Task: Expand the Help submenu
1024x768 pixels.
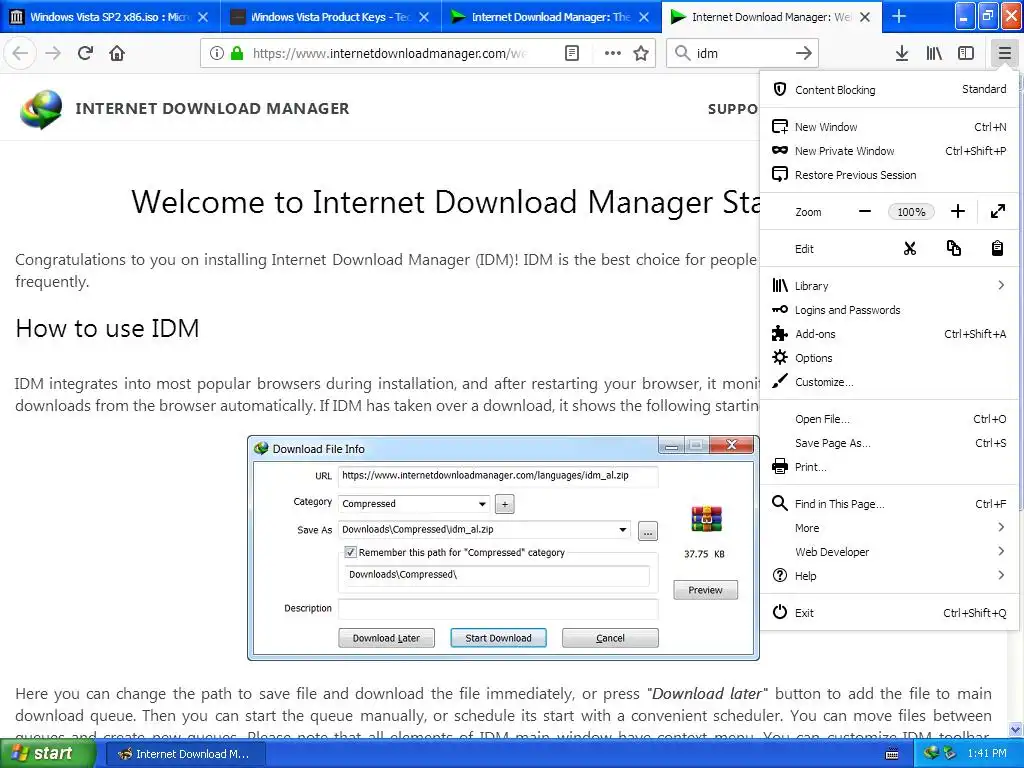Action: pos(889,576)
